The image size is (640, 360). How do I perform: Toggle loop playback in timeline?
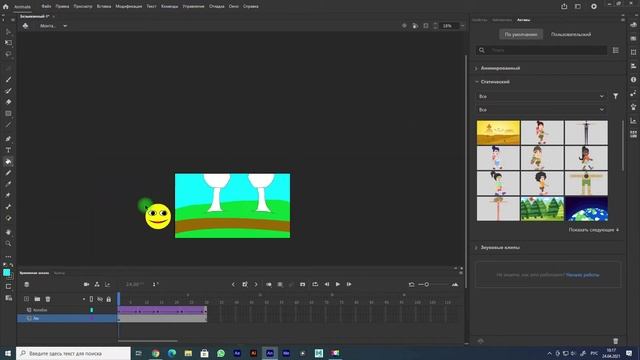315,284
